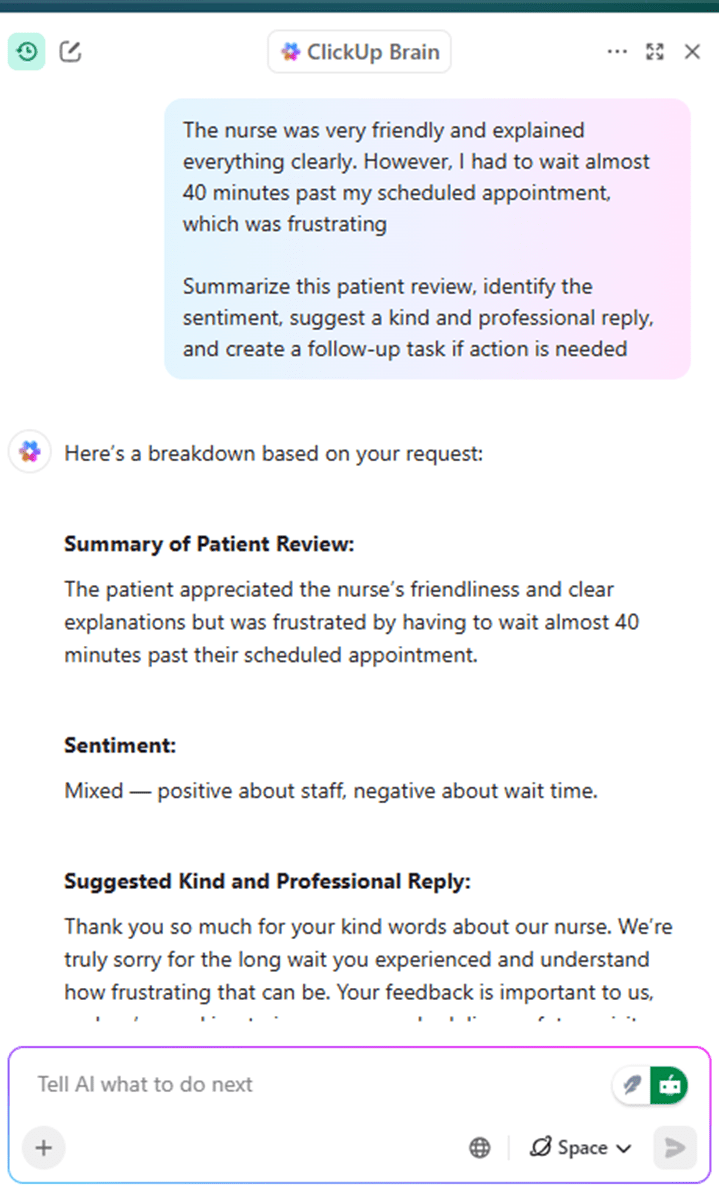The height and width of the screenshot is (1204, 719).
Task: Expand the ClickUp Brain model picker
Action: pyautogui.click(x=358, y=51)
